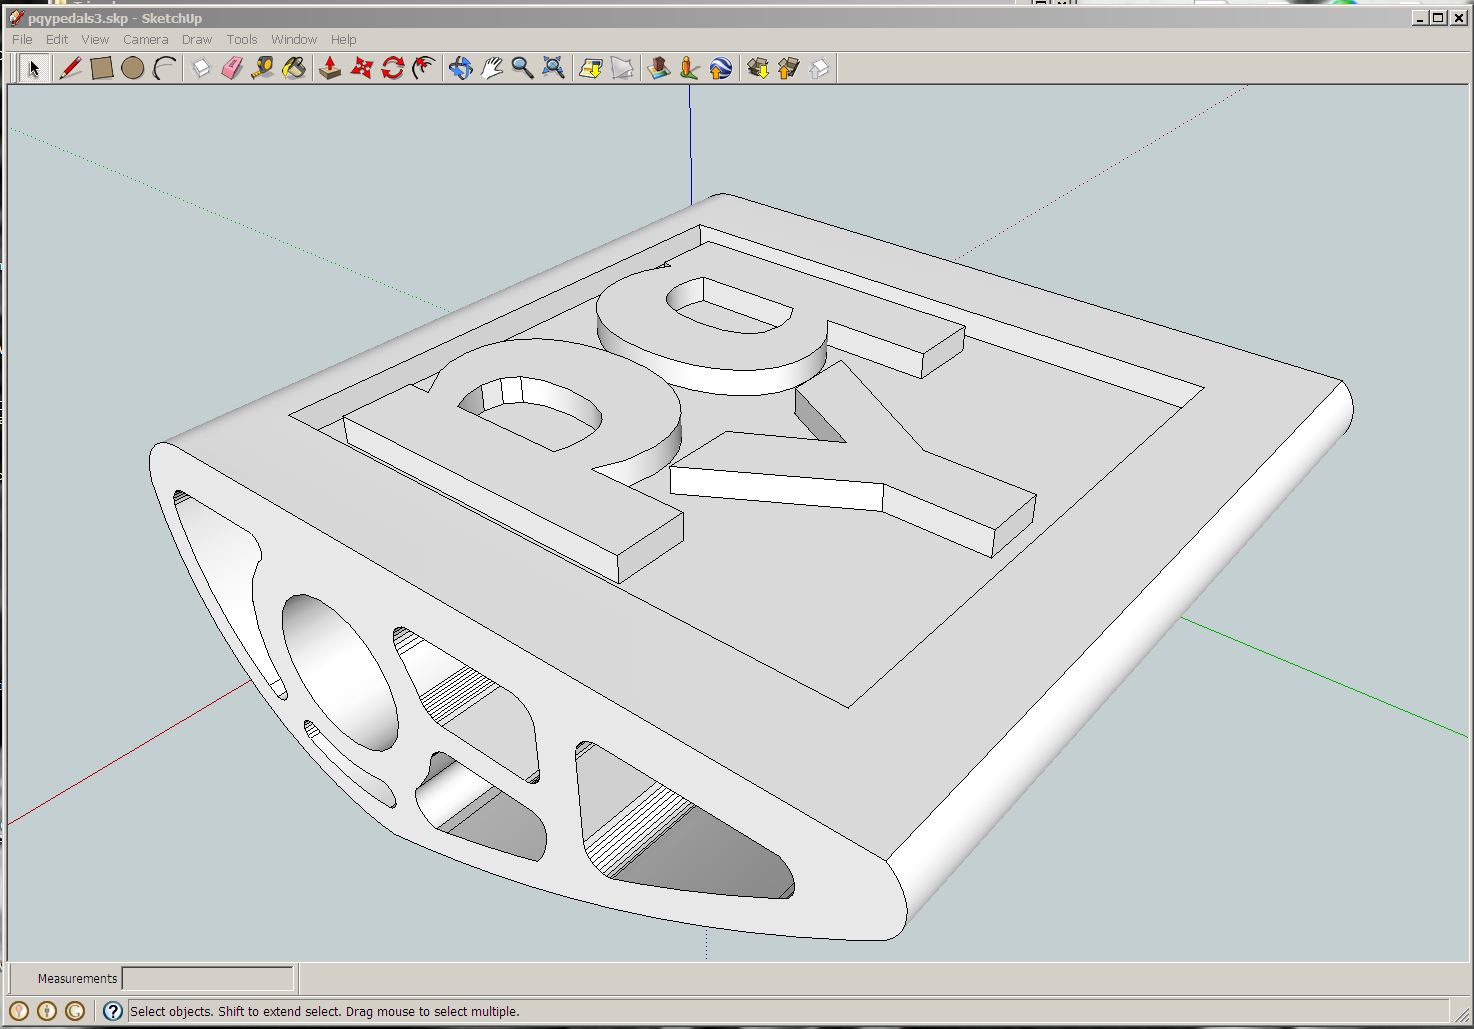The width and height of the screenshot is (1474, 1029).
Task: Select the Paint Bucket tool
Action: click(x=294, y=68)
